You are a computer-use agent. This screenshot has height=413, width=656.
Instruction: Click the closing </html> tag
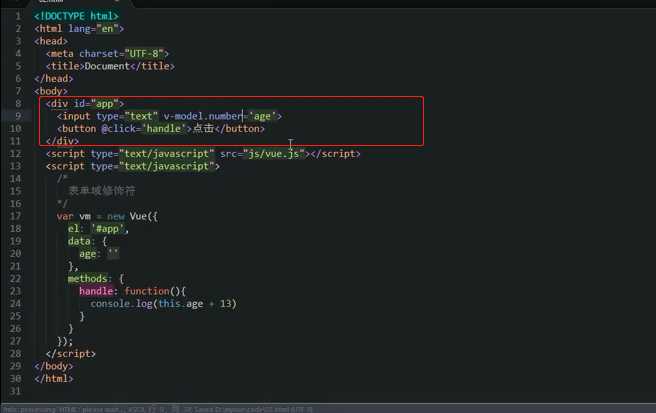54,379
